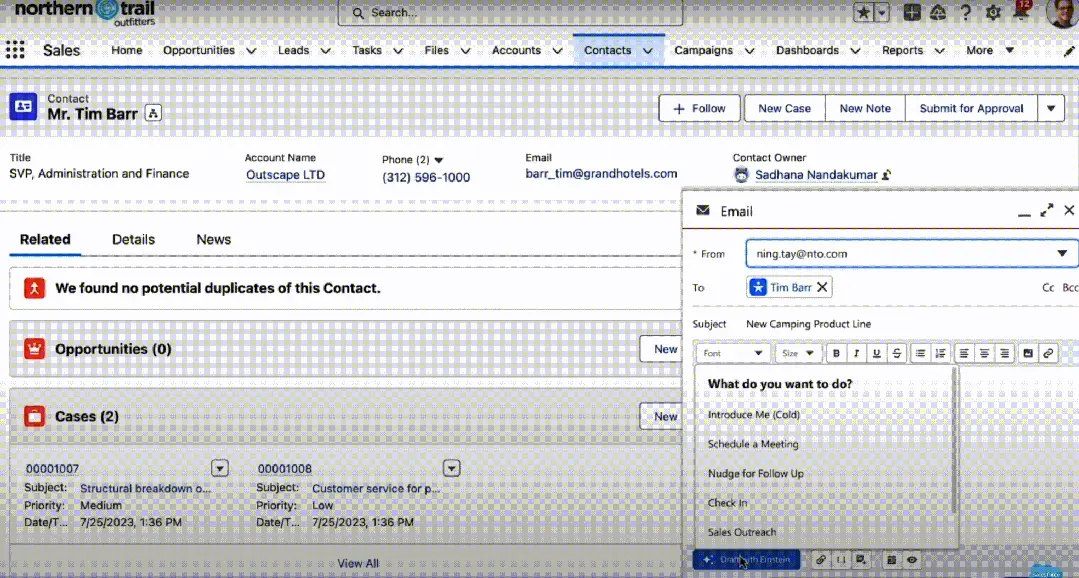Insert a merge field with the braces icon
1079x578 pixels.
click(x=841, y=560)
